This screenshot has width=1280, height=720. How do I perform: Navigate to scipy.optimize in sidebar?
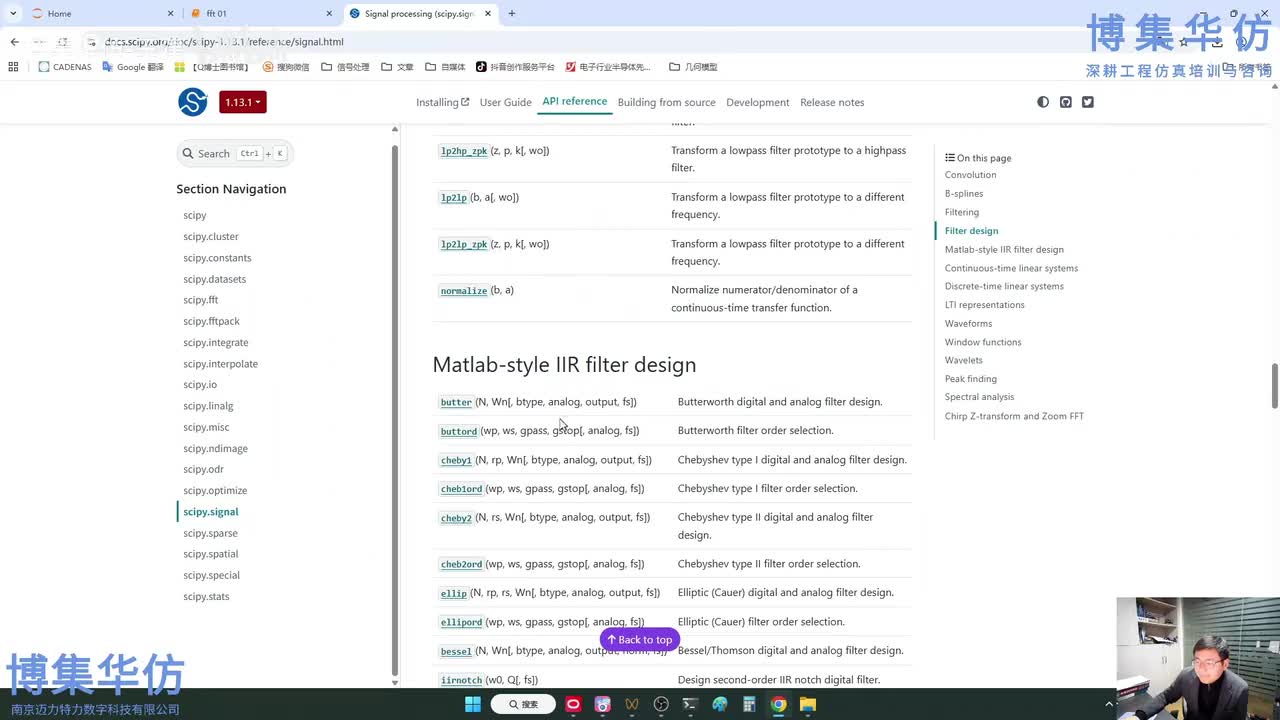[215, 490]
